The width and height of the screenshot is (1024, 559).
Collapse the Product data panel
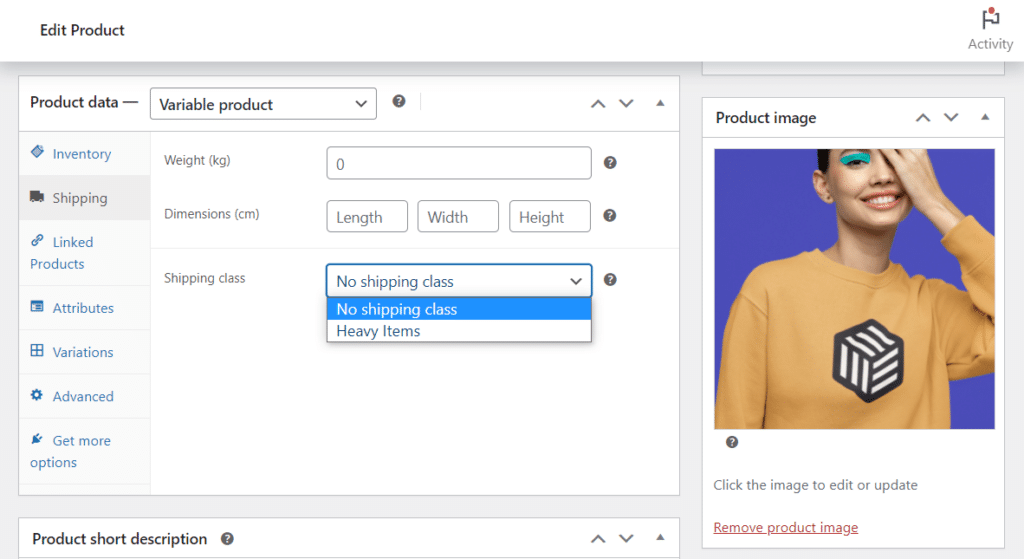point(660,103)
